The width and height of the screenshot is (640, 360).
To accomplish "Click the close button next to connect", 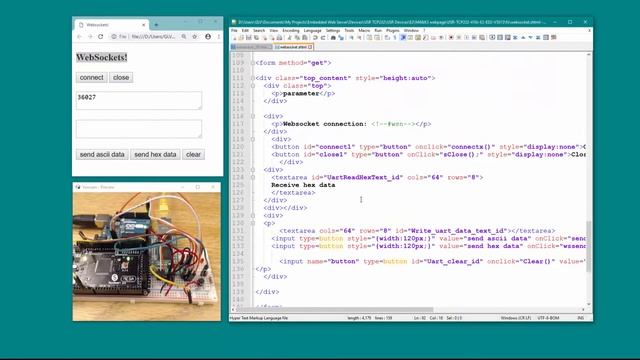I will pyautogui.click(x=121, y=78).
